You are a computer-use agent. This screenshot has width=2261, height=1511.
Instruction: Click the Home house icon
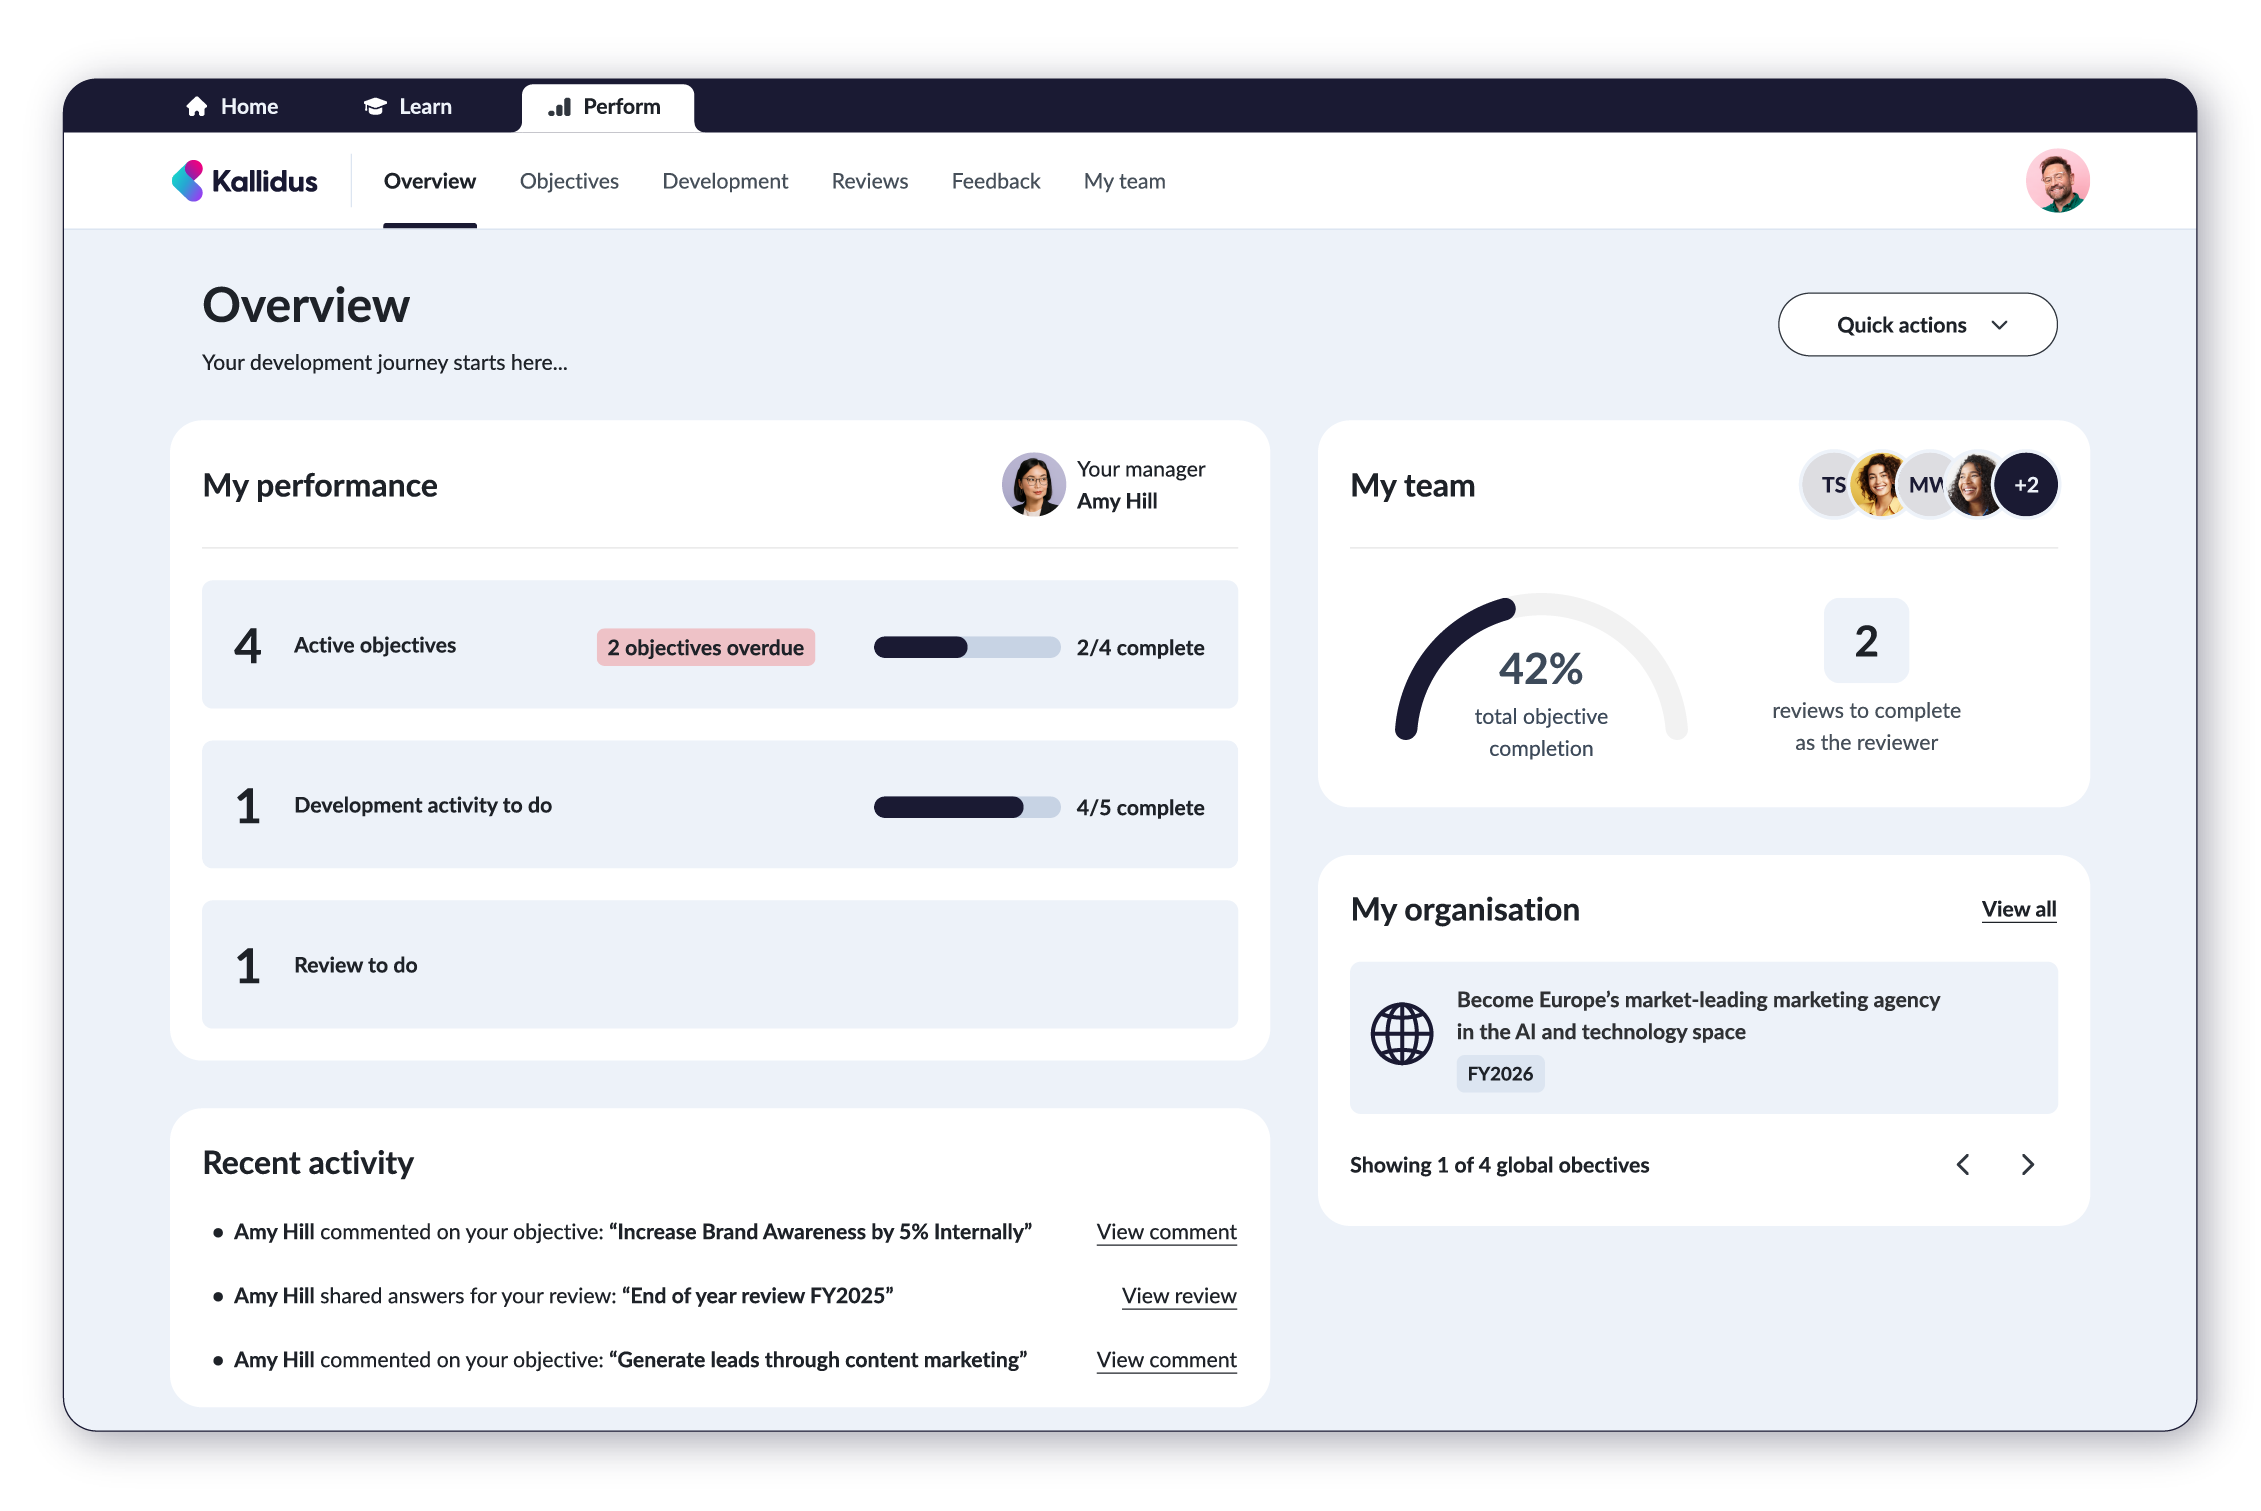196,106
